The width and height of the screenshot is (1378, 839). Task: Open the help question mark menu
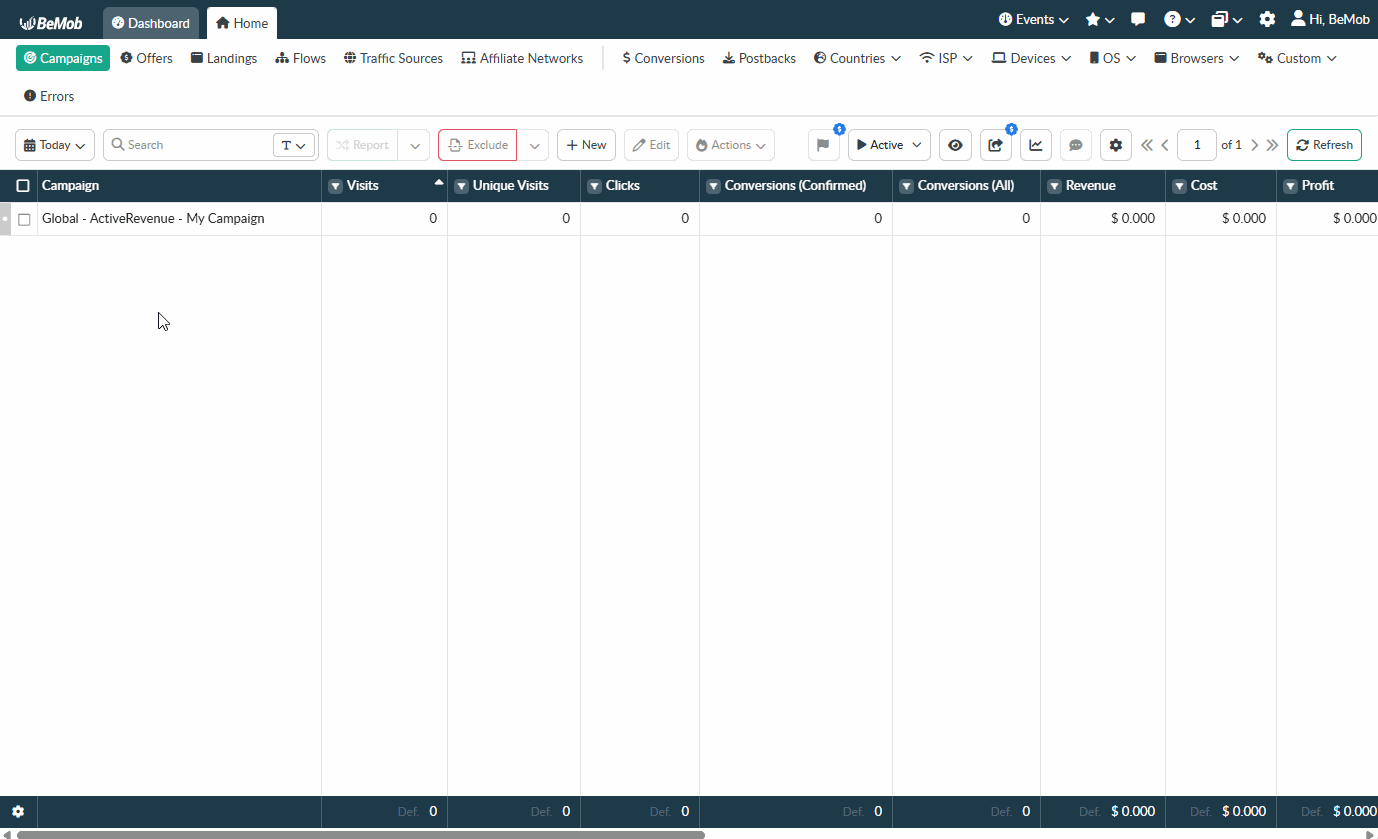coord(1180,20)
